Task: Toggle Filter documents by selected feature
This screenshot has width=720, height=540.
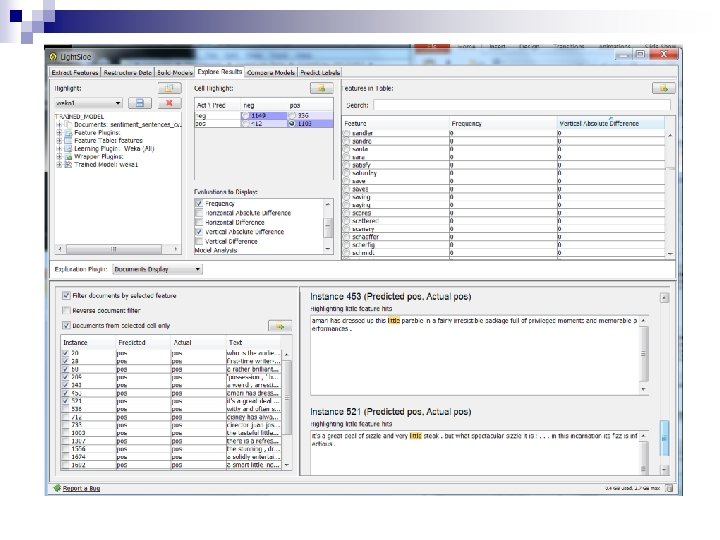Action: coord(66,296)
